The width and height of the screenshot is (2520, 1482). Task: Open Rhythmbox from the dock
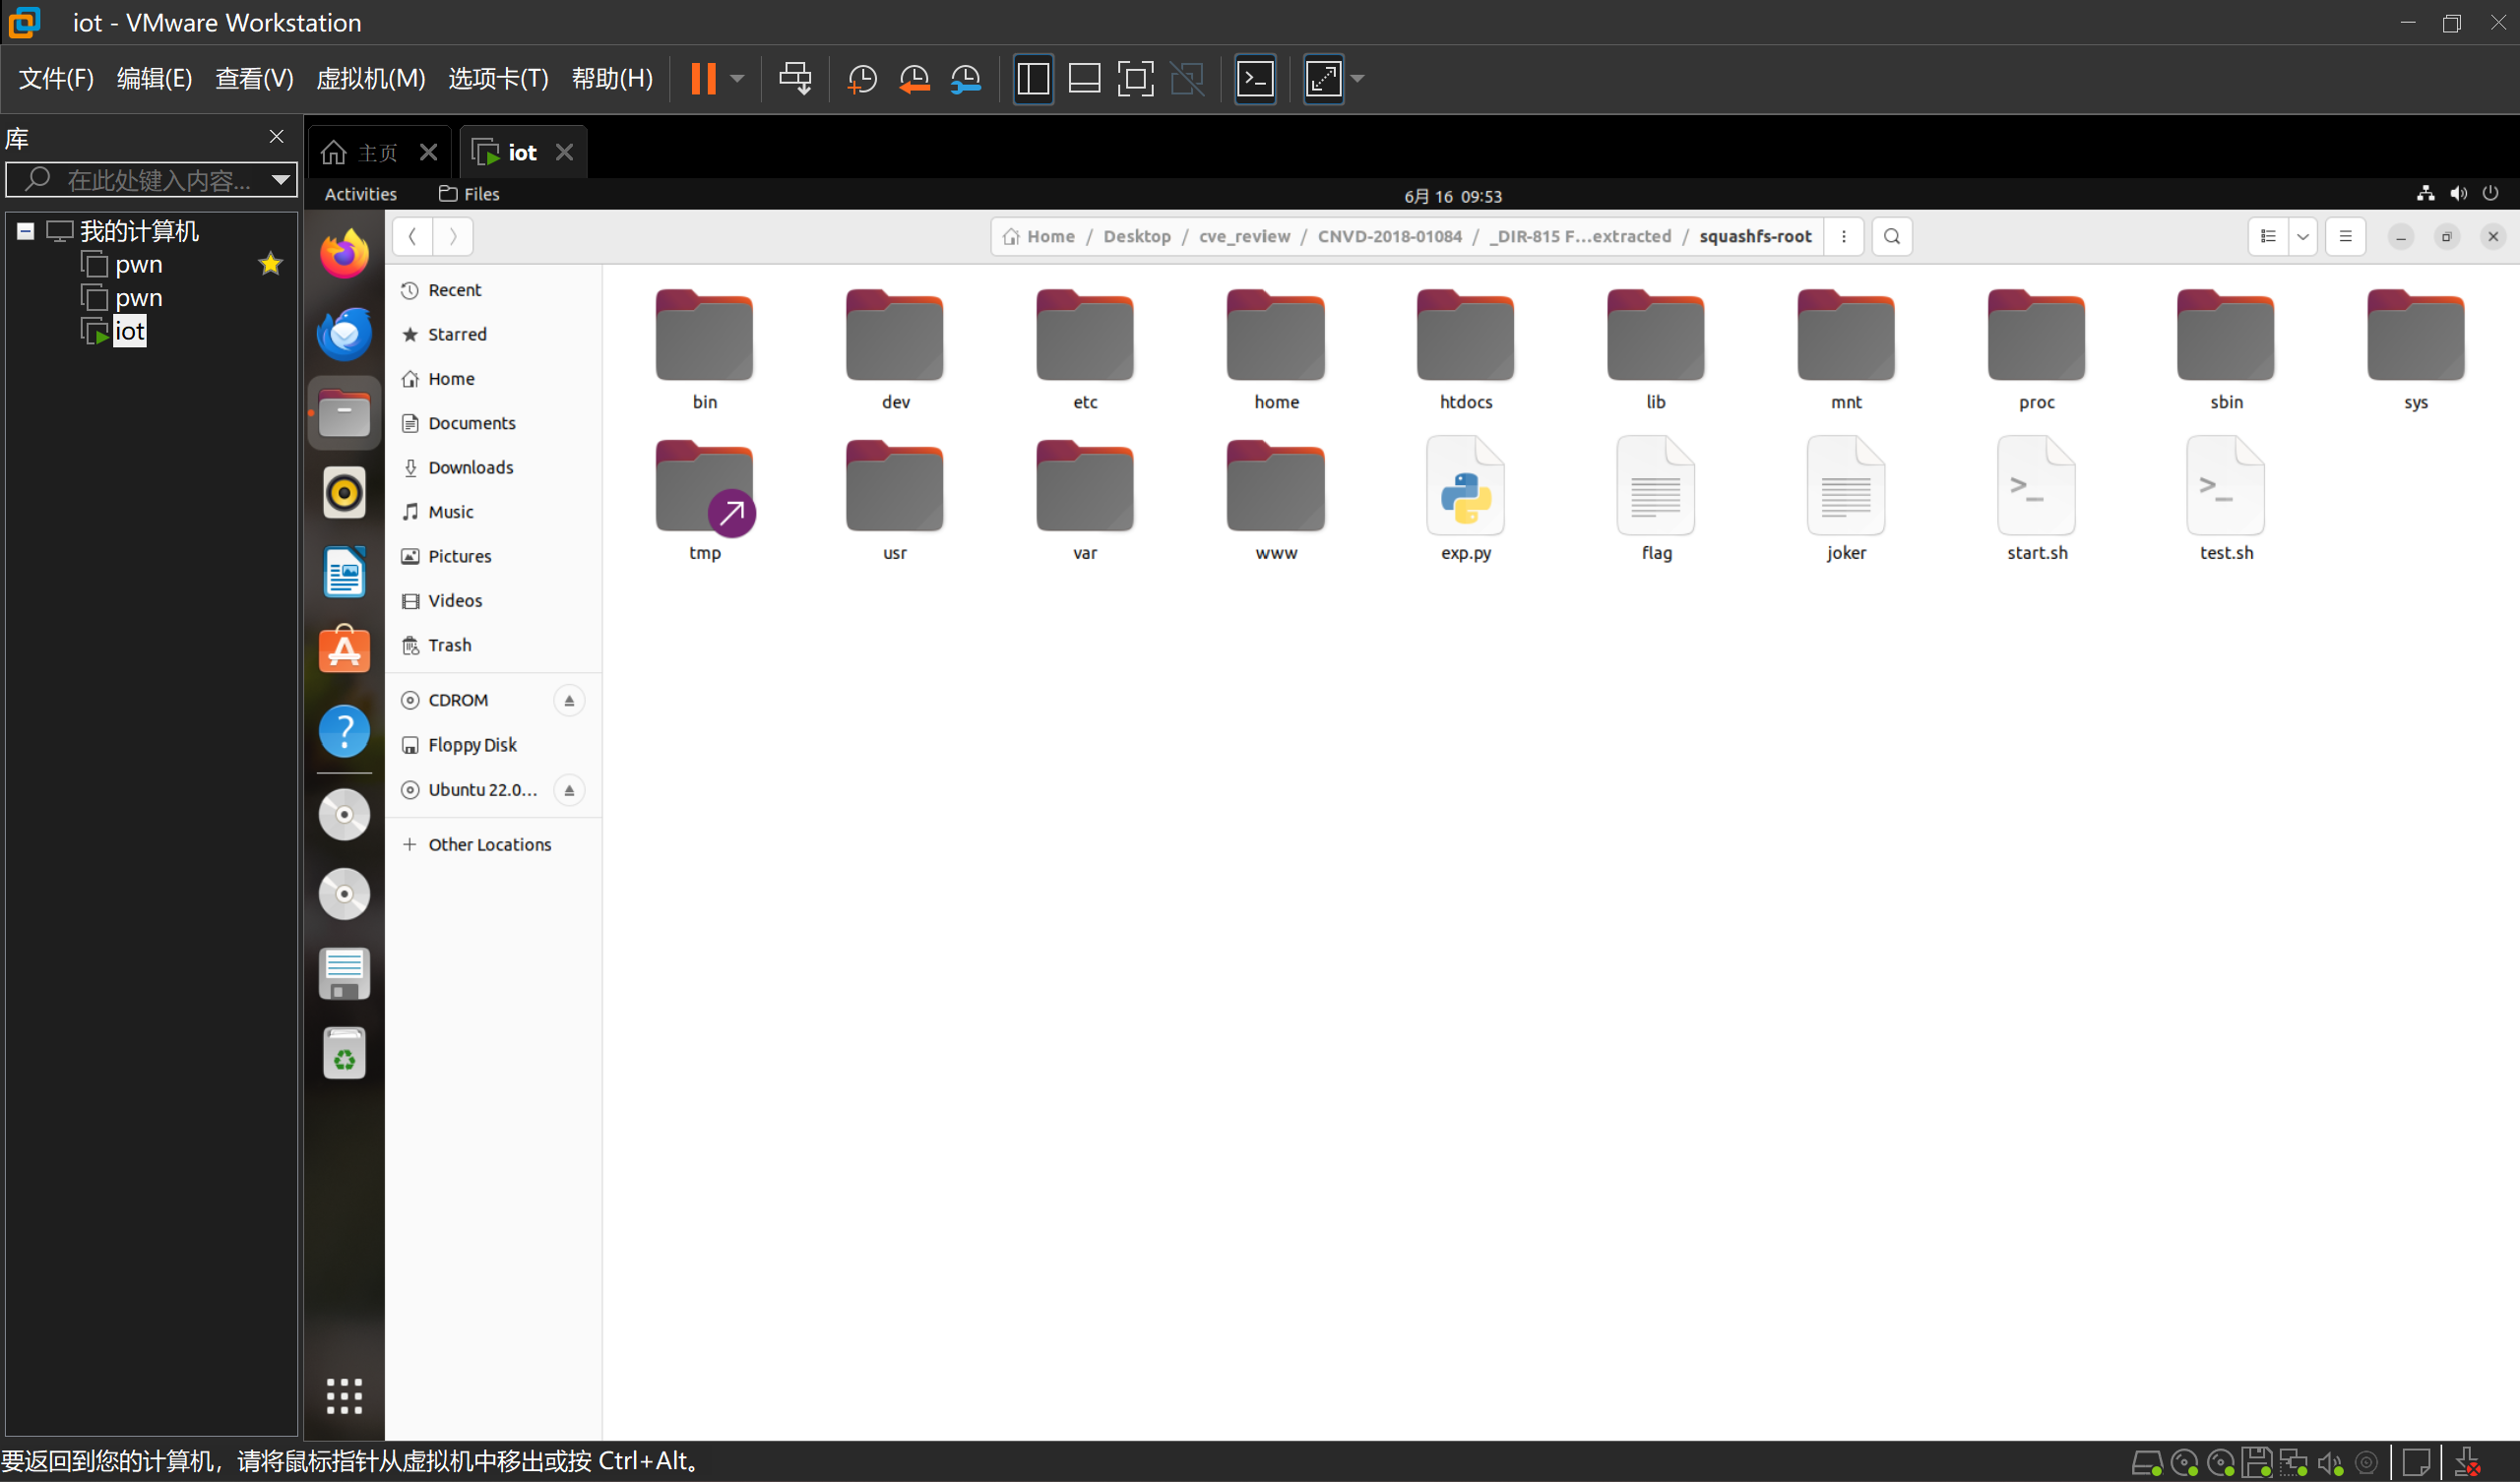tap(344, 493)
